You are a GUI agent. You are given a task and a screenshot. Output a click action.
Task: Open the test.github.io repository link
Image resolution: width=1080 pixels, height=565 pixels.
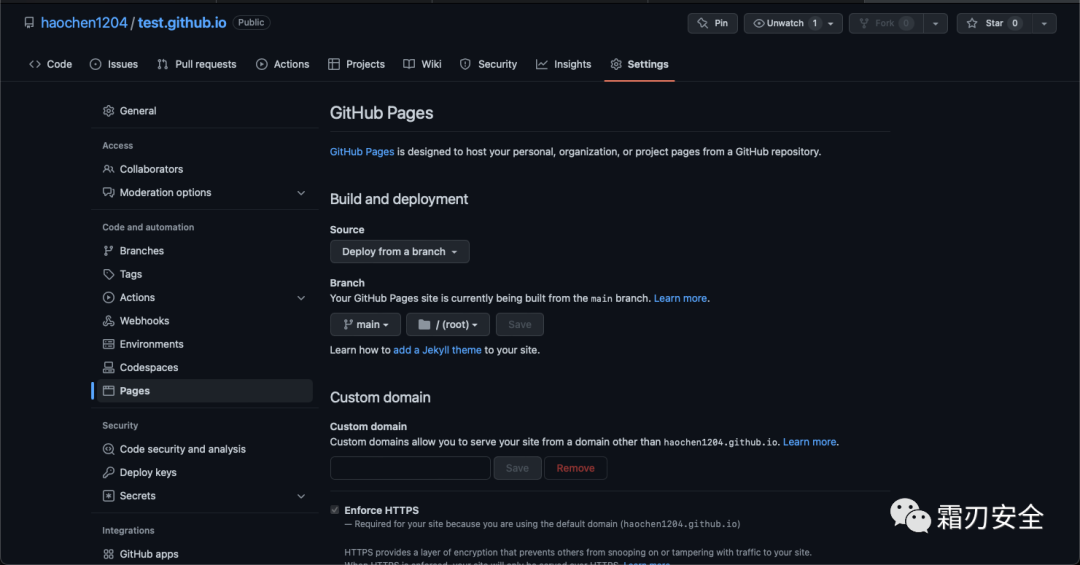click(182, 23)
